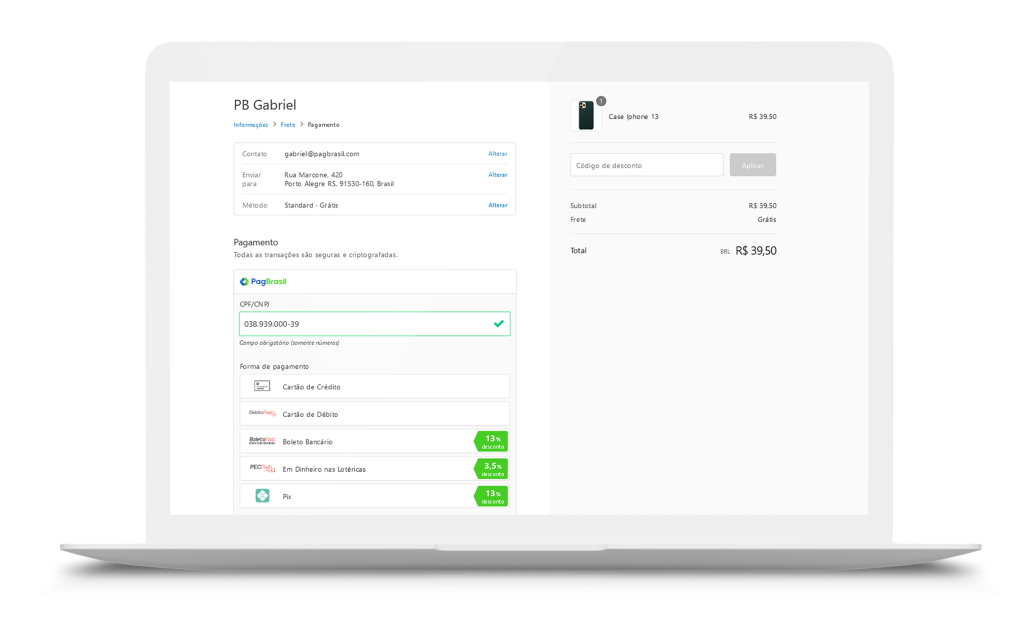The image size is (1024, 638).
Task: Click the Débito Flash card icon
Action: (x=262, y=413)
